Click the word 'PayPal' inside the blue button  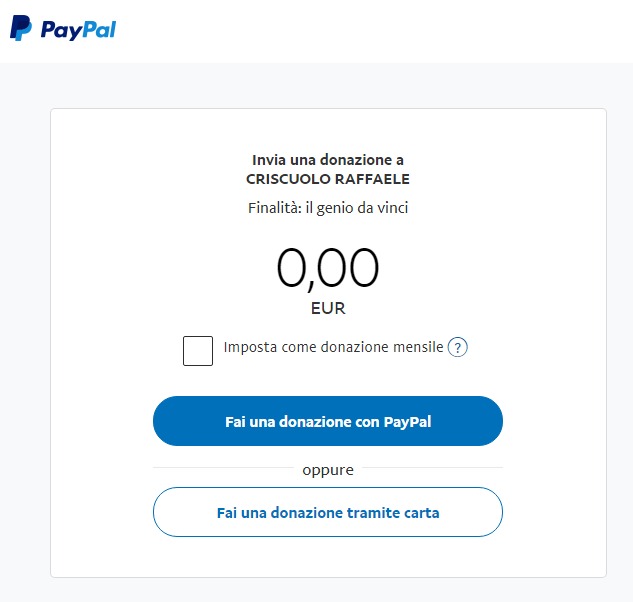(x=408, y=422)
